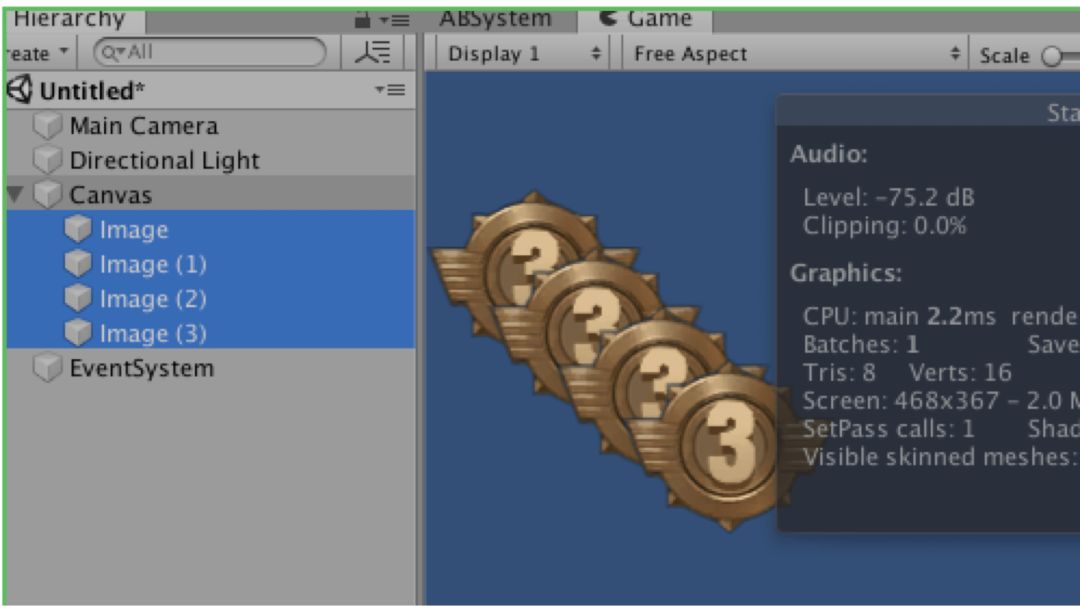Click the Unity logo beside Untitled scene
1080x606 pixels.
pyautogui.click(x=20, y=90)
